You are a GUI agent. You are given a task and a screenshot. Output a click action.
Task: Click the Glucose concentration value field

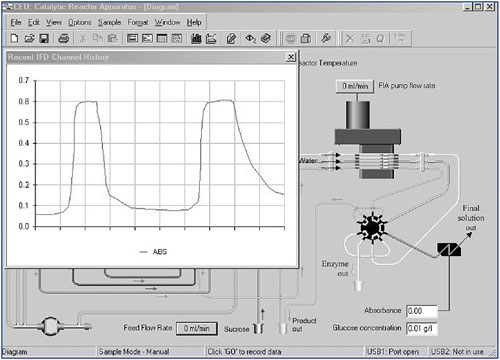pyautogui.click(x=422, y=328)
